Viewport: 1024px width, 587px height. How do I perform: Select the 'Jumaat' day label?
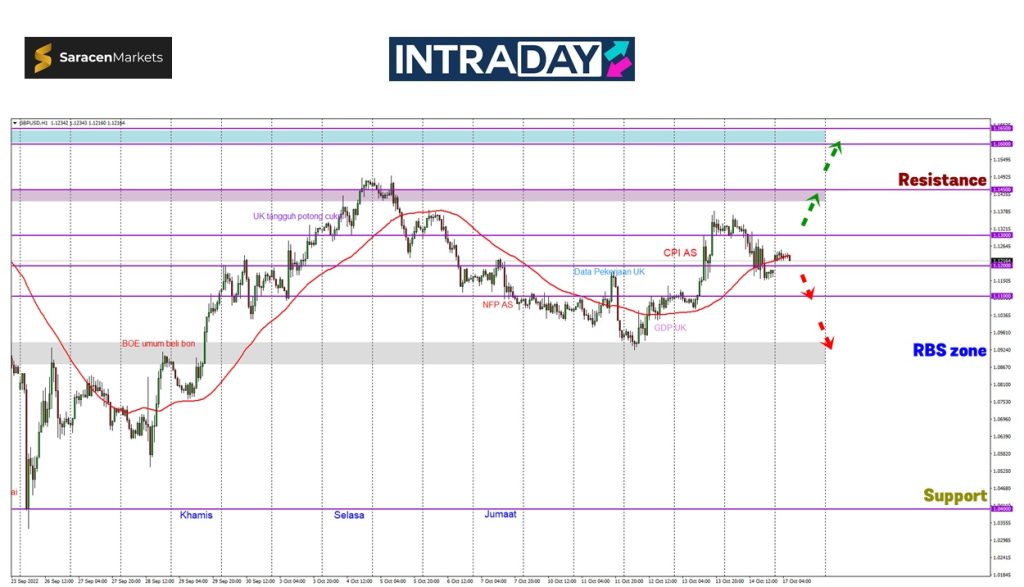500,515
